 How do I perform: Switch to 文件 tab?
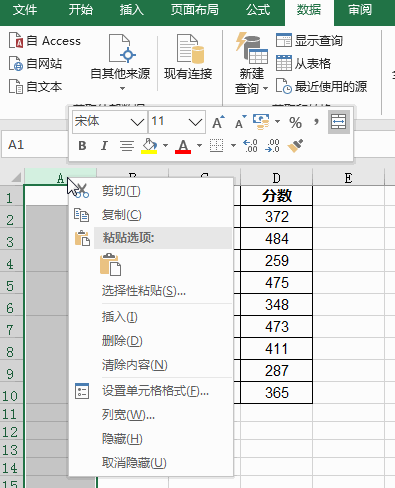point(25,10)
